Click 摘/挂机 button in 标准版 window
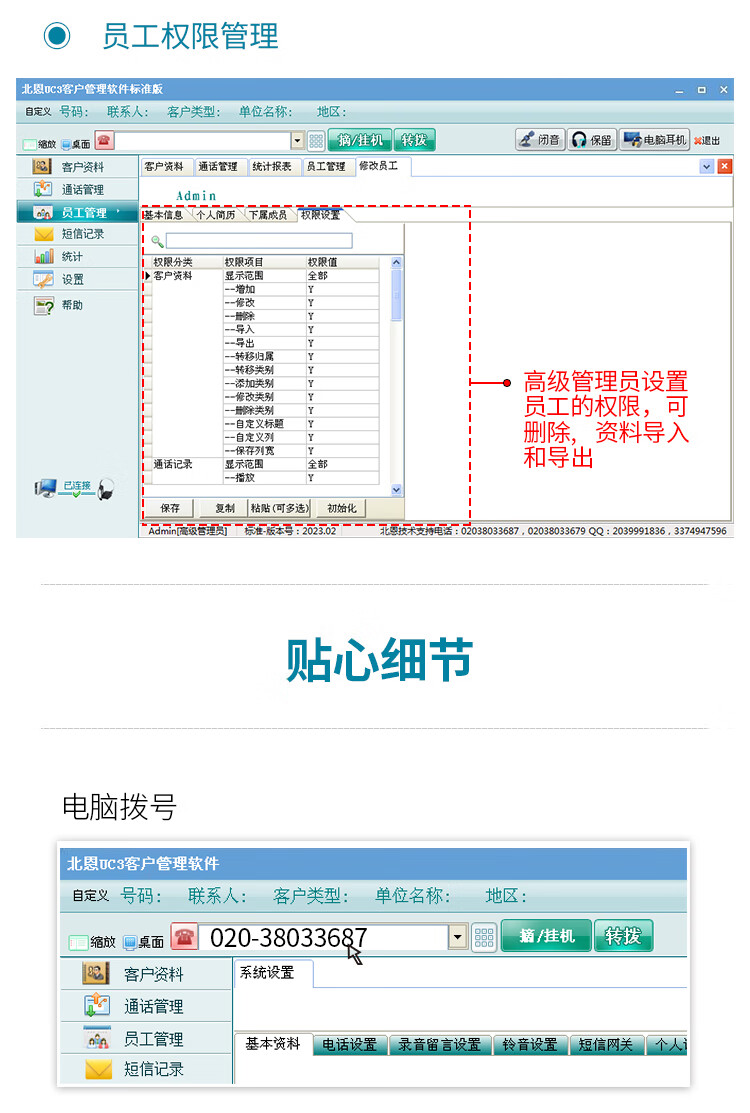Viewport: 750px width, 1113px height. [360, 140]
